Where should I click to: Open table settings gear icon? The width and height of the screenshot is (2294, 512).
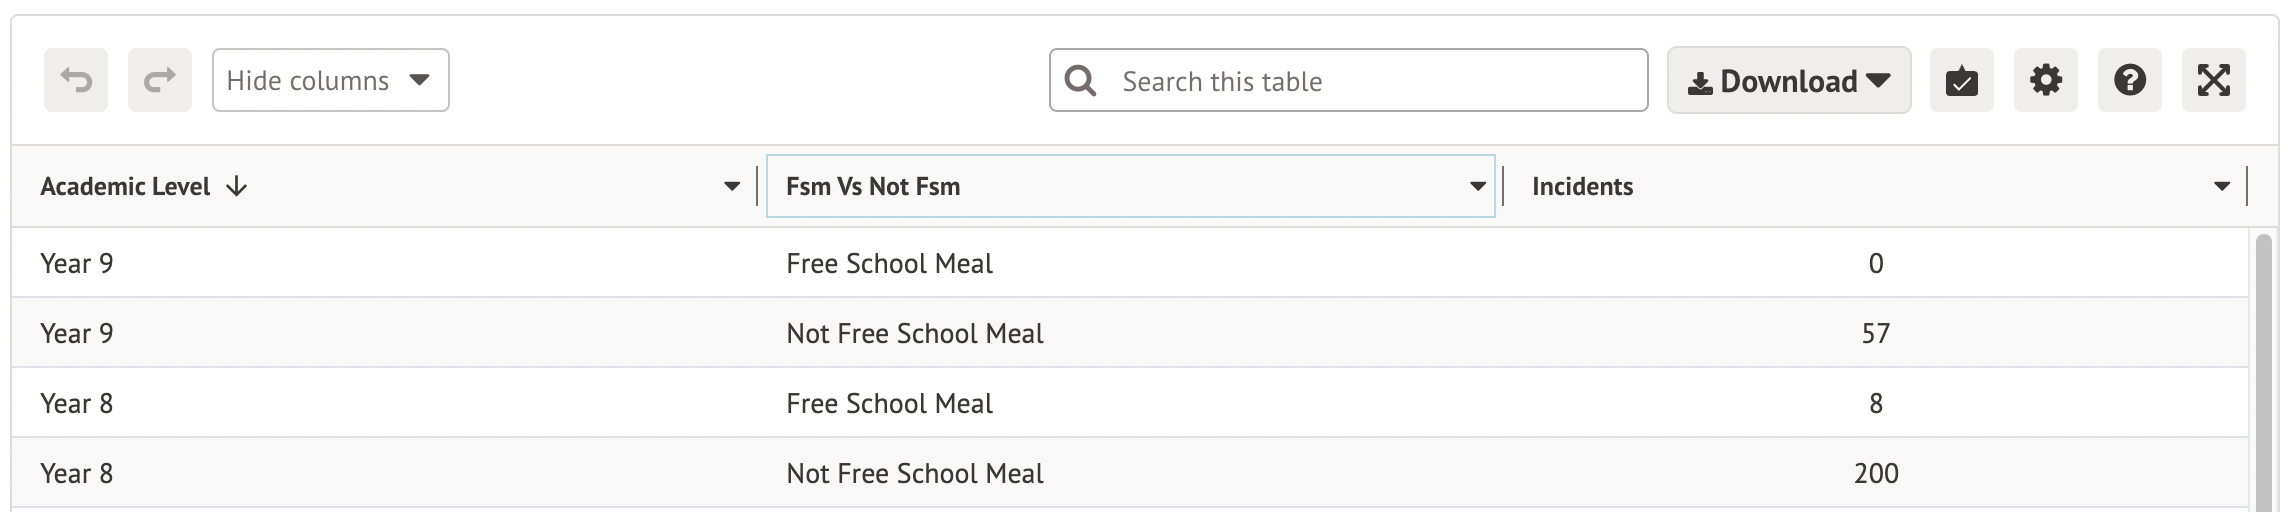click(x=2045, y=80)
